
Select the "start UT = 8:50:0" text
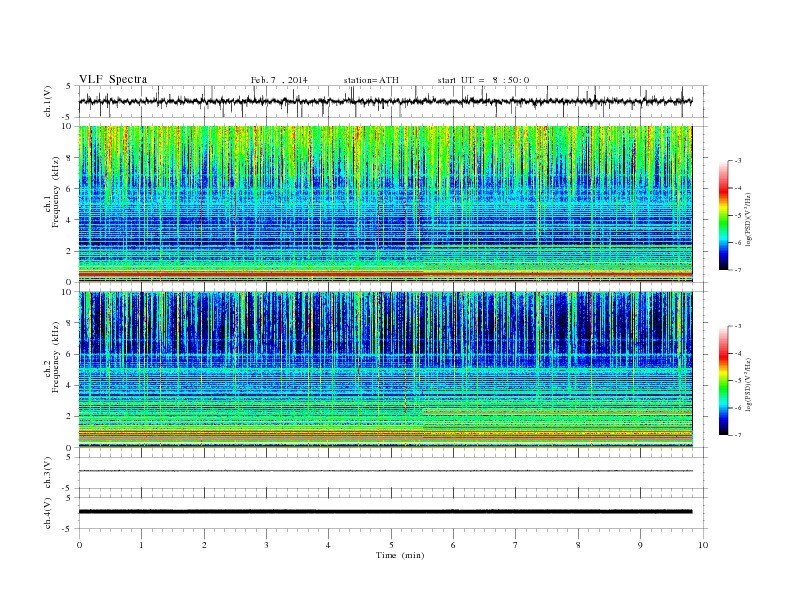click(x=483, y=80)
